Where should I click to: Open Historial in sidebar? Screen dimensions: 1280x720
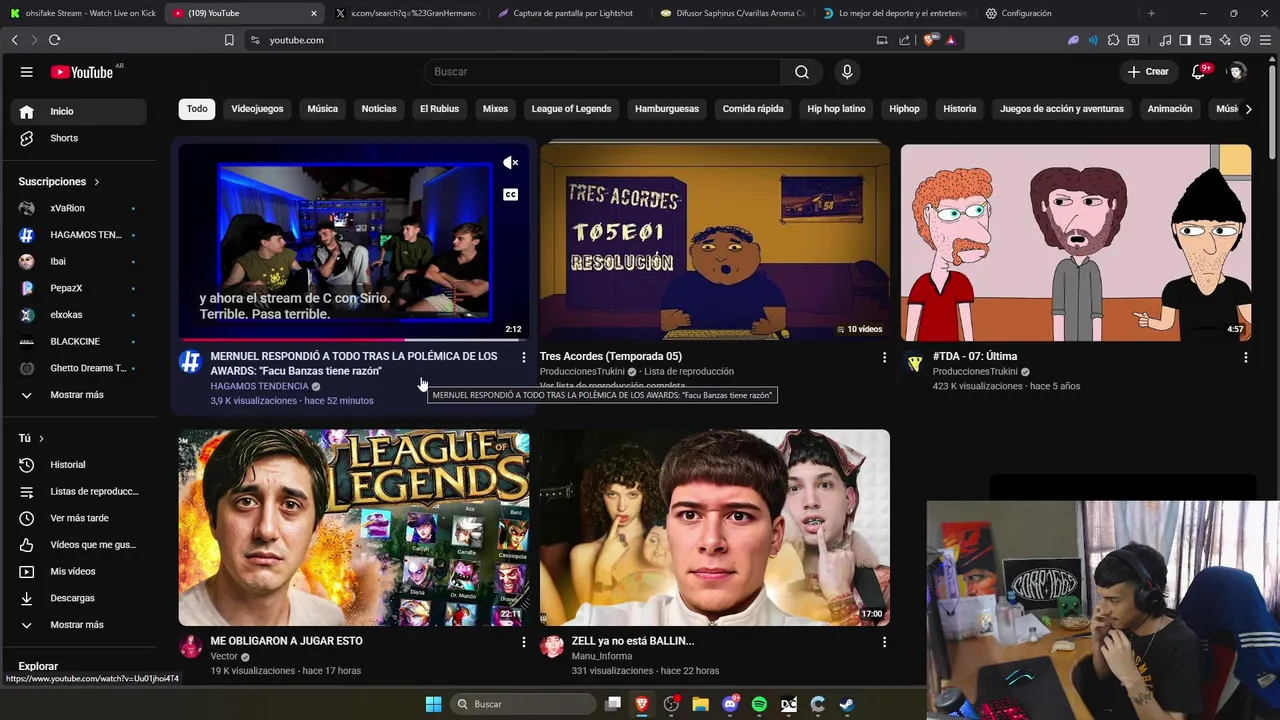click(x=80, y=465)
